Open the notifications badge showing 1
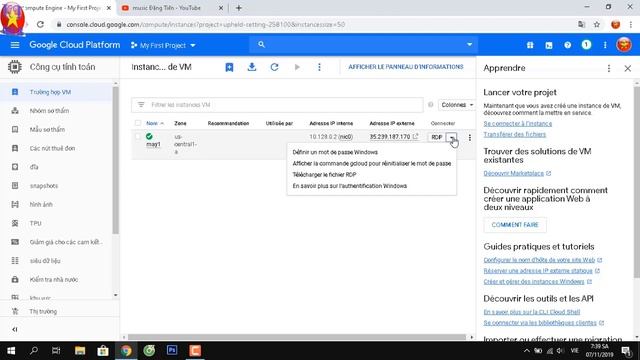This screenshot has width=640, height=360. 586,45
